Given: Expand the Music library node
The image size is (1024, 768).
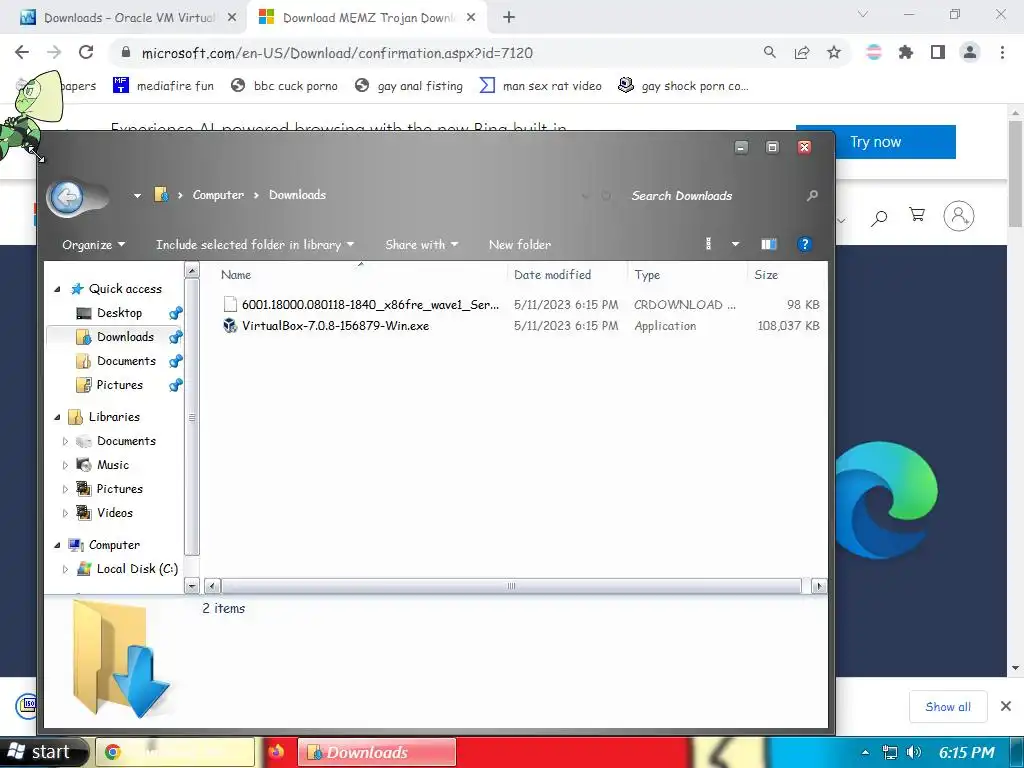Looking at the screenshot, I should pyautogui.click(x=65, y=465).
